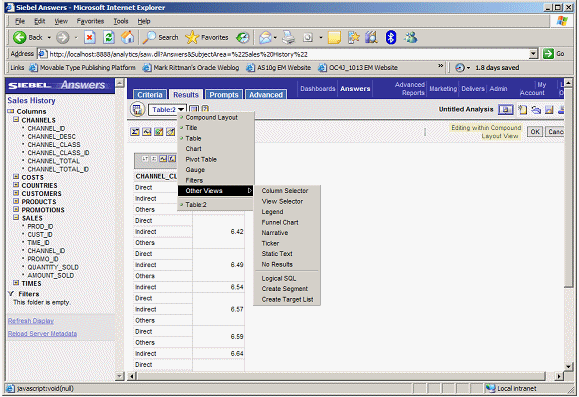Go to the Home page icon
The width and height of the screenshot is (579, 397).
(x=127, y=37)
